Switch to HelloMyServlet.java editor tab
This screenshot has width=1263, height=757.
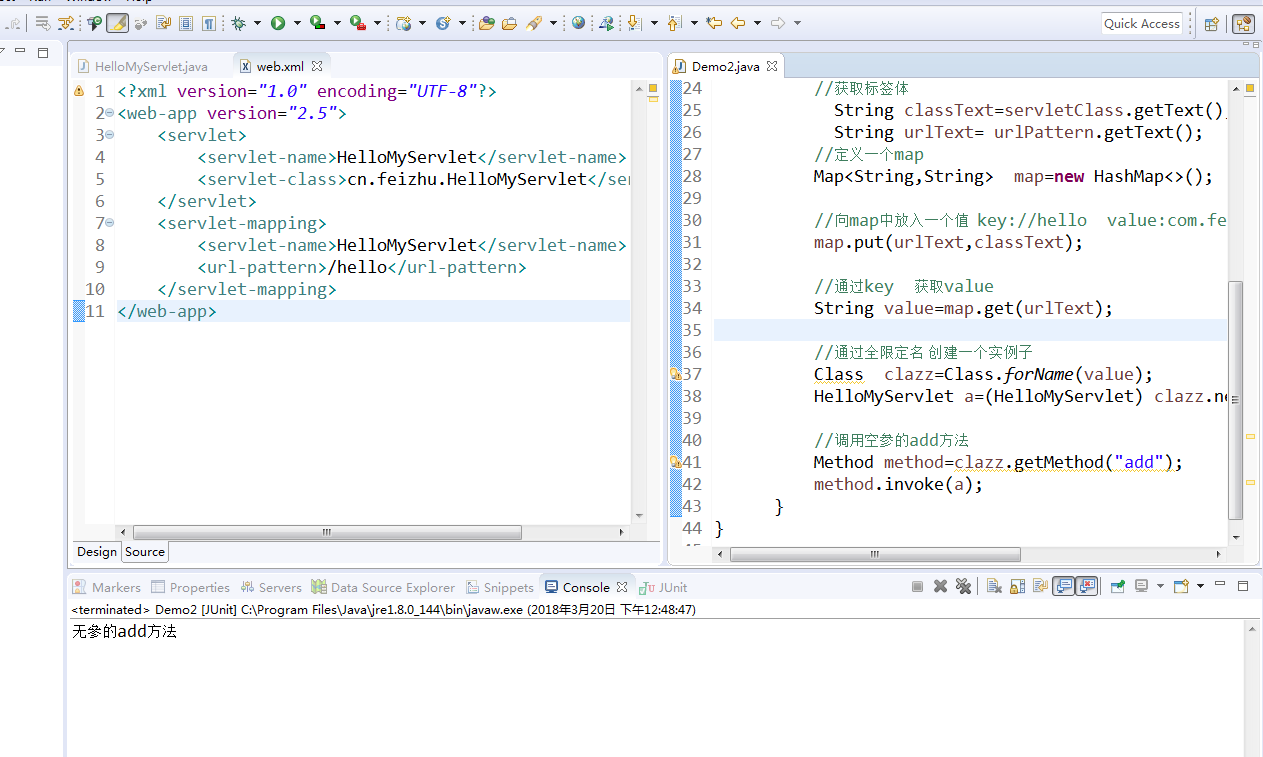[143, 66]
